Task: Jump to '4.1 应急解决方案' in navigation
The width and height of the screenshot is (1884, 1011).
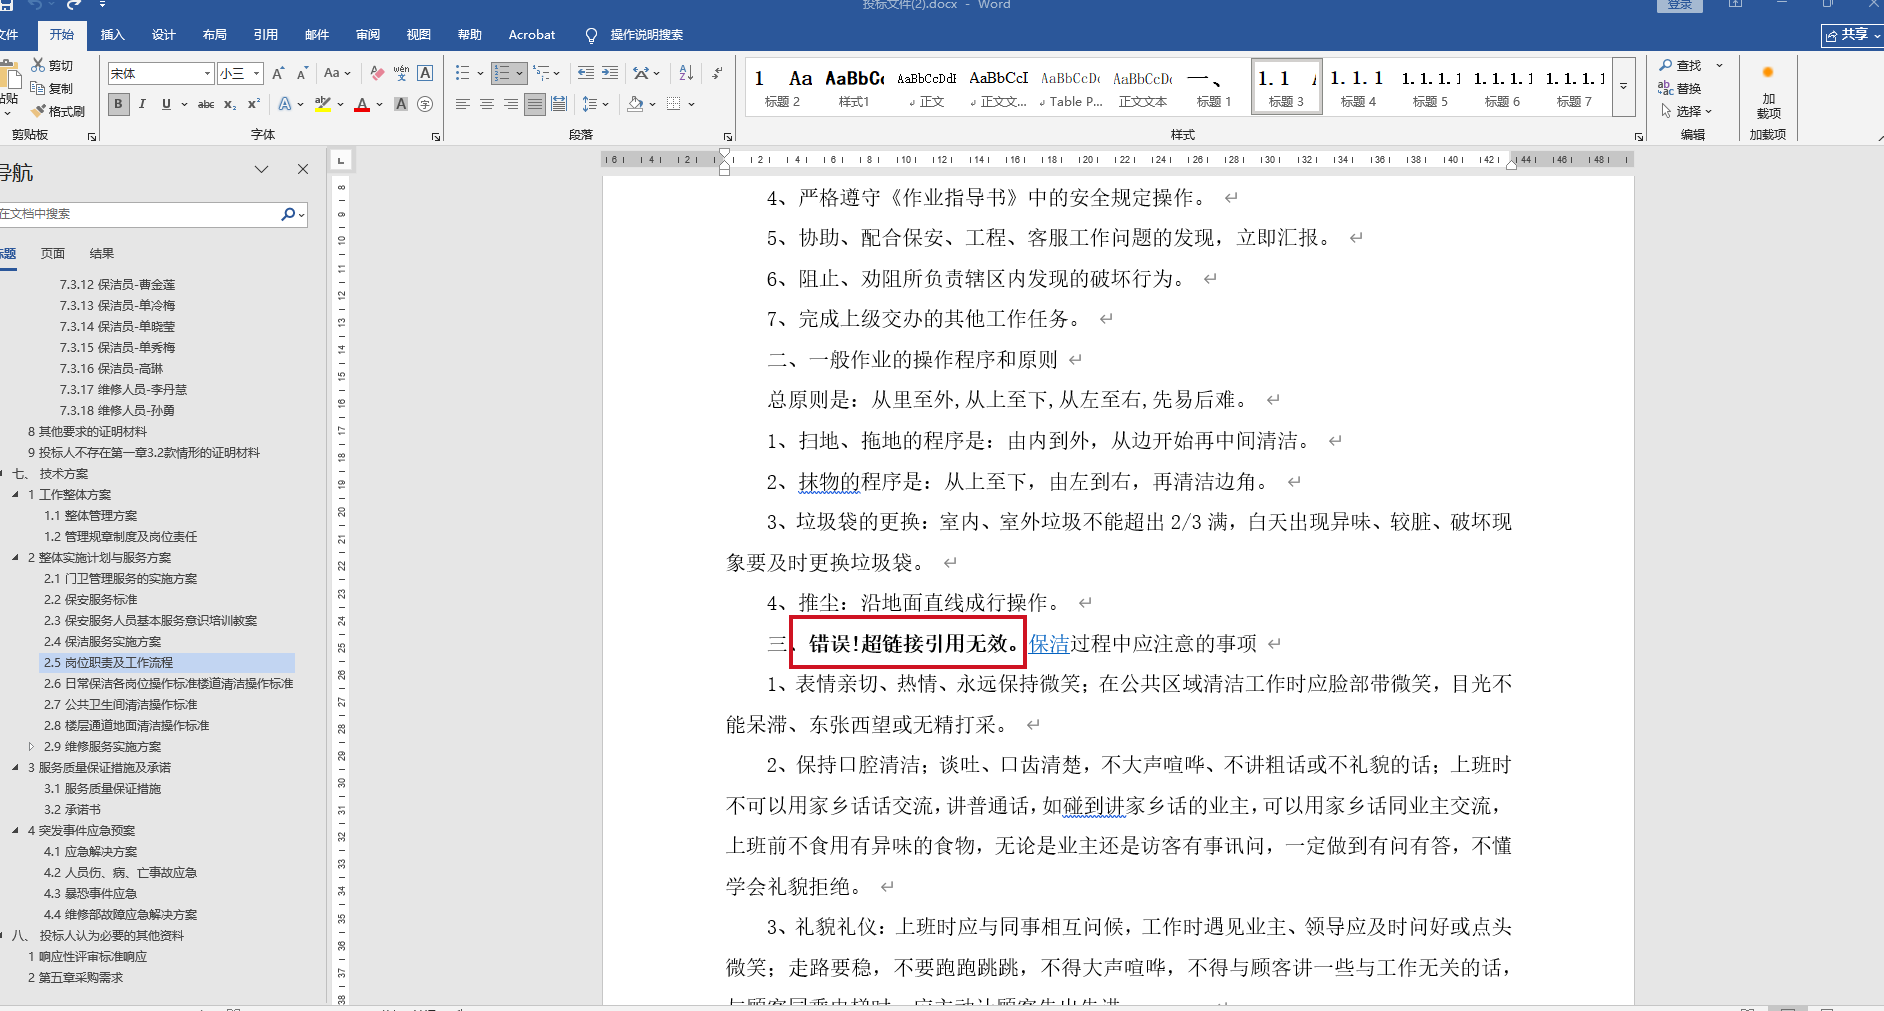Action: pyautogui.click(x=90, y=852)
